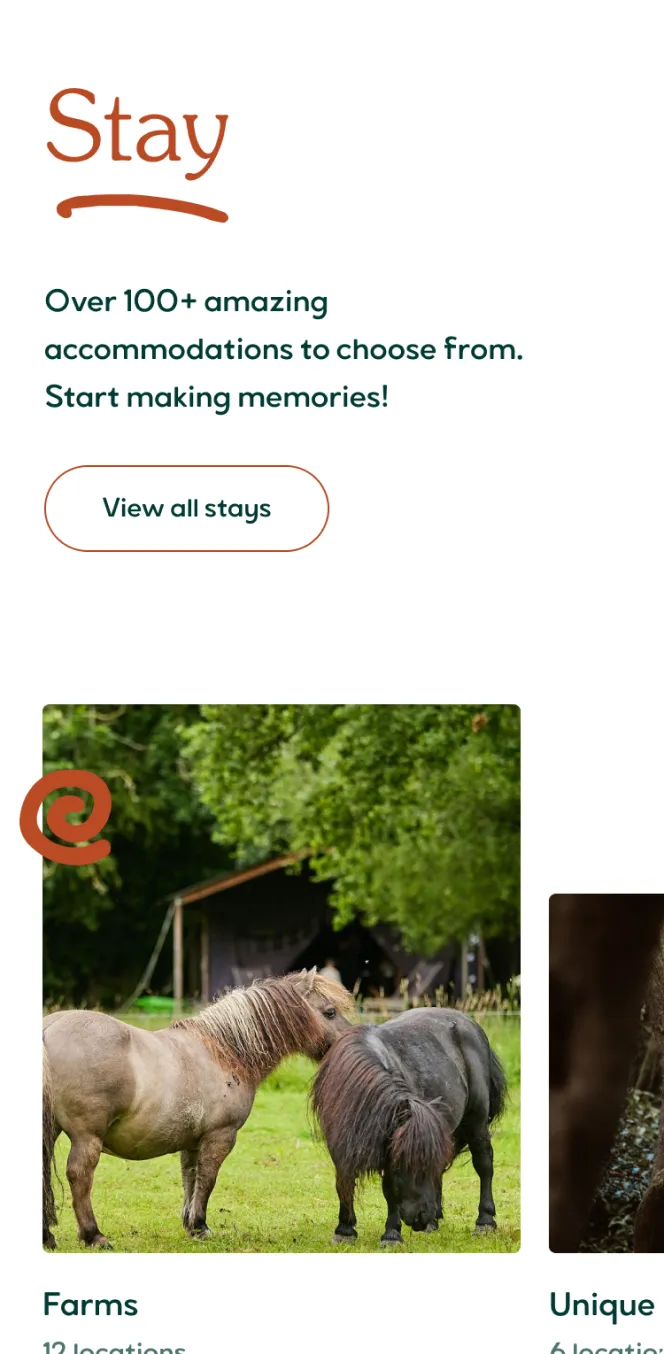Open the partially visible Unique card image
Image resolution: width=664 pixels, height=1354 pixels.
606,1073
